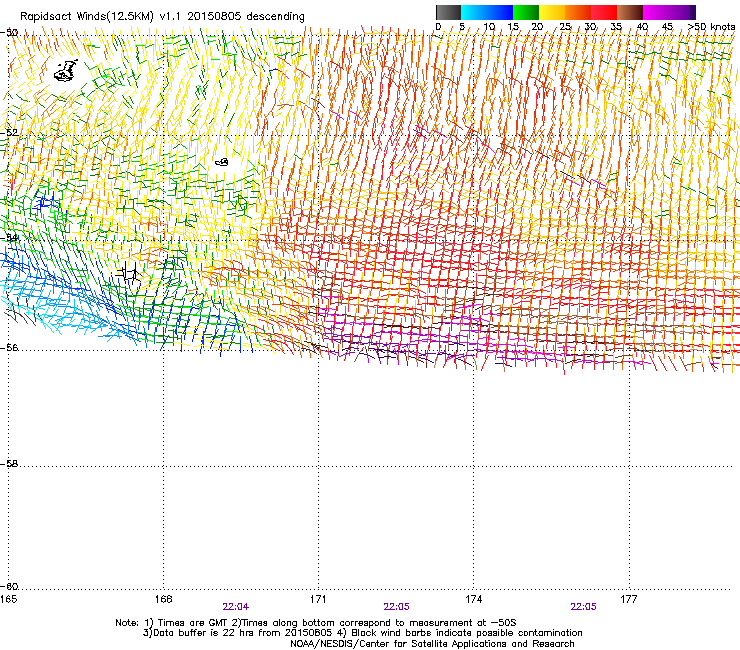The width and height of the screenshot is (740, 650).
Task: Click the 171 longitude axis label
Action: pyautogui.click(x=318, y=599)
